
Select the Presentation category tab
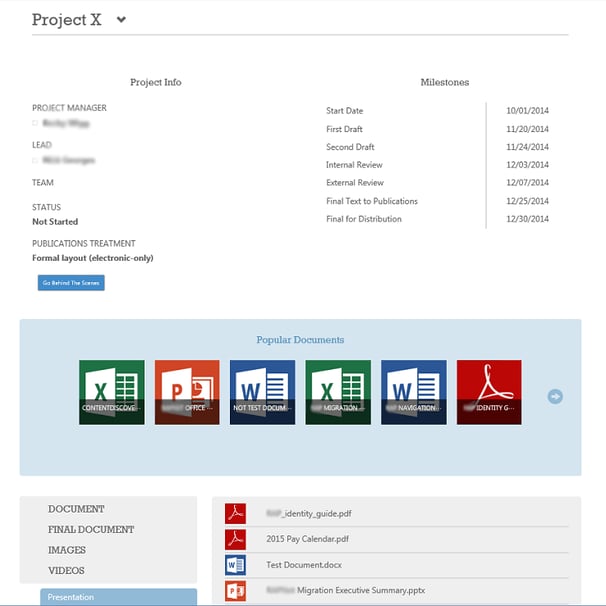[118, 597]
